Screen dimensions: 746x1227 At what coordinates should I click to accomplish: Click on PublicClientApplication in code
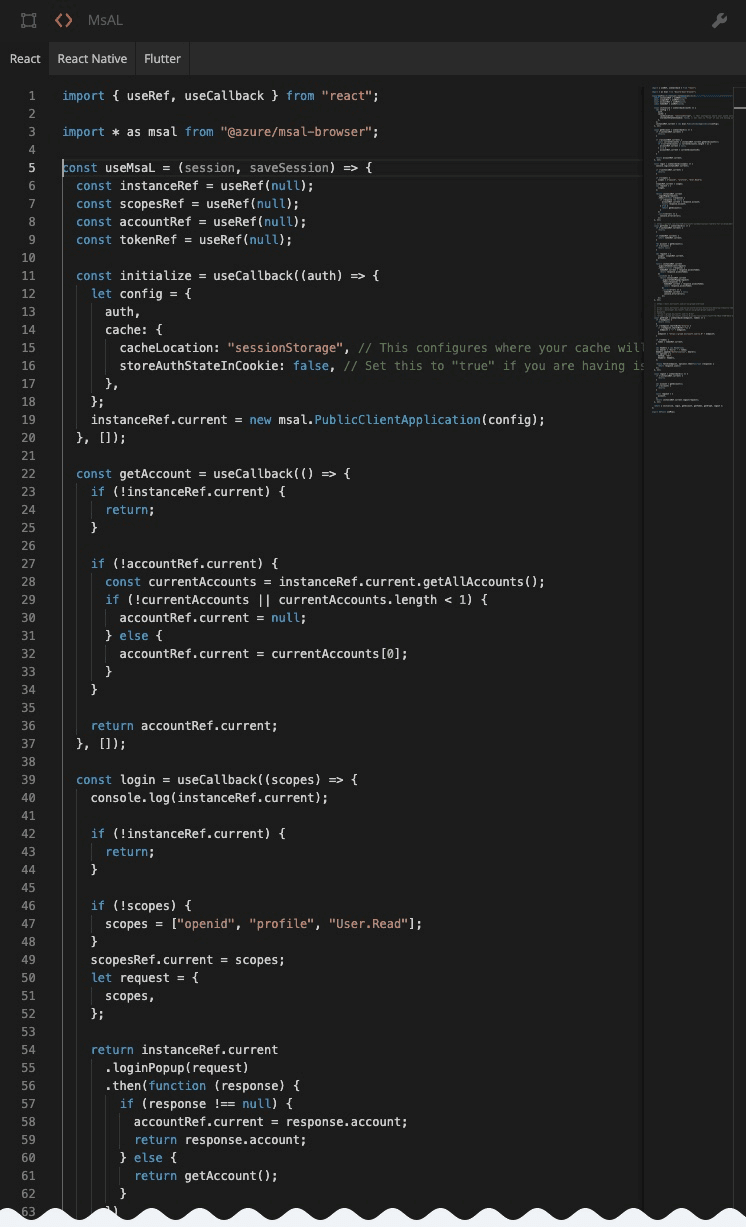pos(396,420)
